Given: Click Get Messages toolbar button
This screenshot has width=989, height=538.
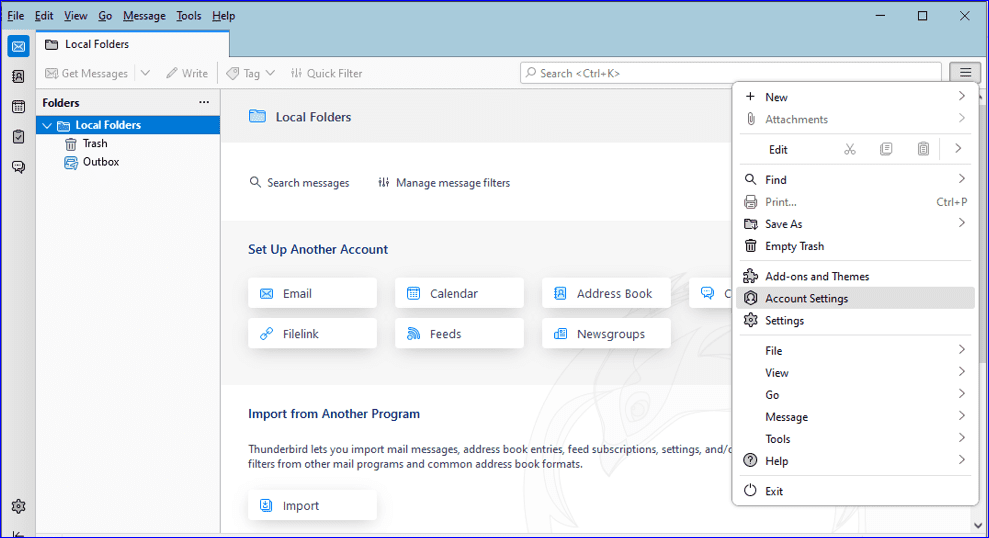Looking at the screenshot, I should tap(87, 73).
